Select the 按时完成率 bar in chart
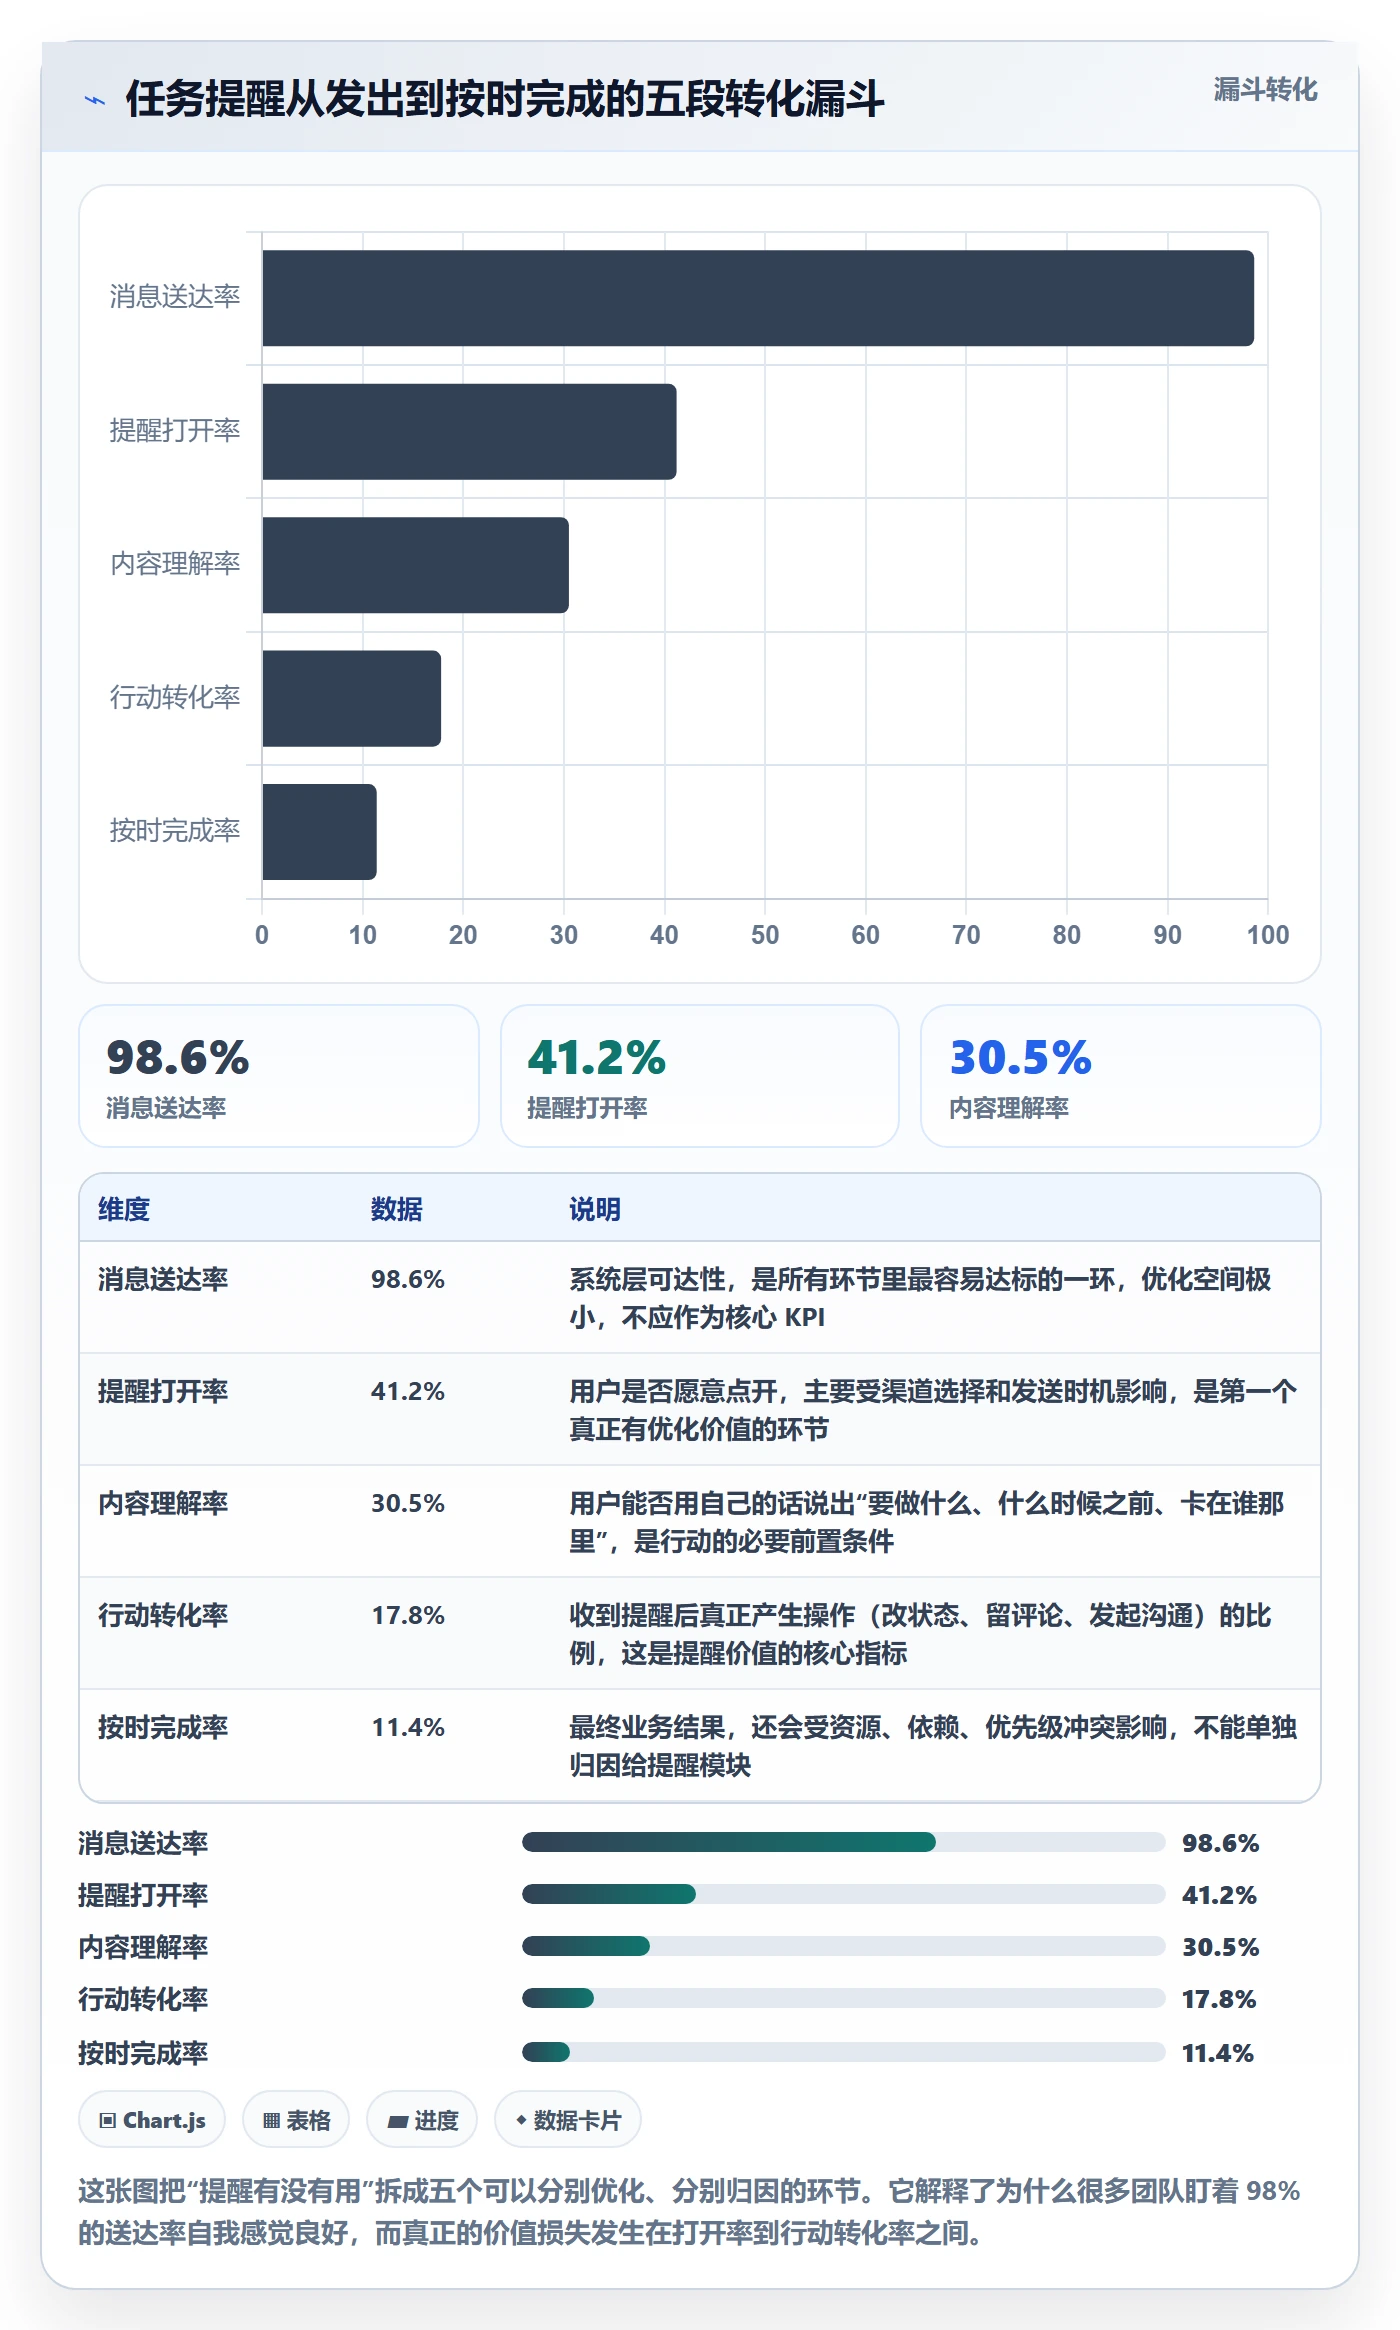Viewport: 1400px width, 2330px height. [319, 832]
